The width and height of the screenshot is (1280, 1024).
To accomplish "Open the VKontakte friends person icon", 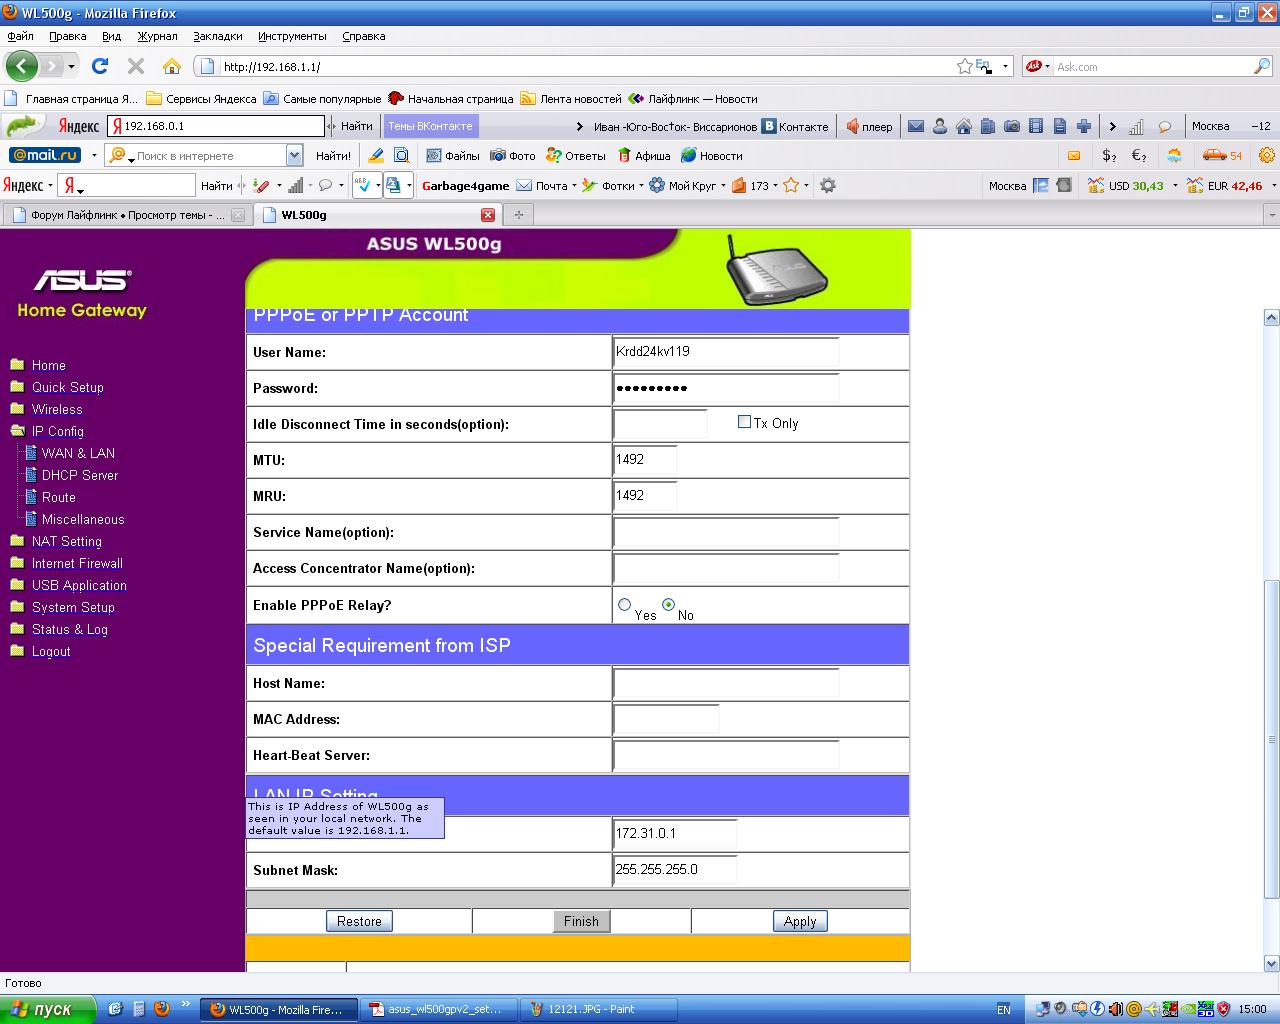I will click(940, 126).
